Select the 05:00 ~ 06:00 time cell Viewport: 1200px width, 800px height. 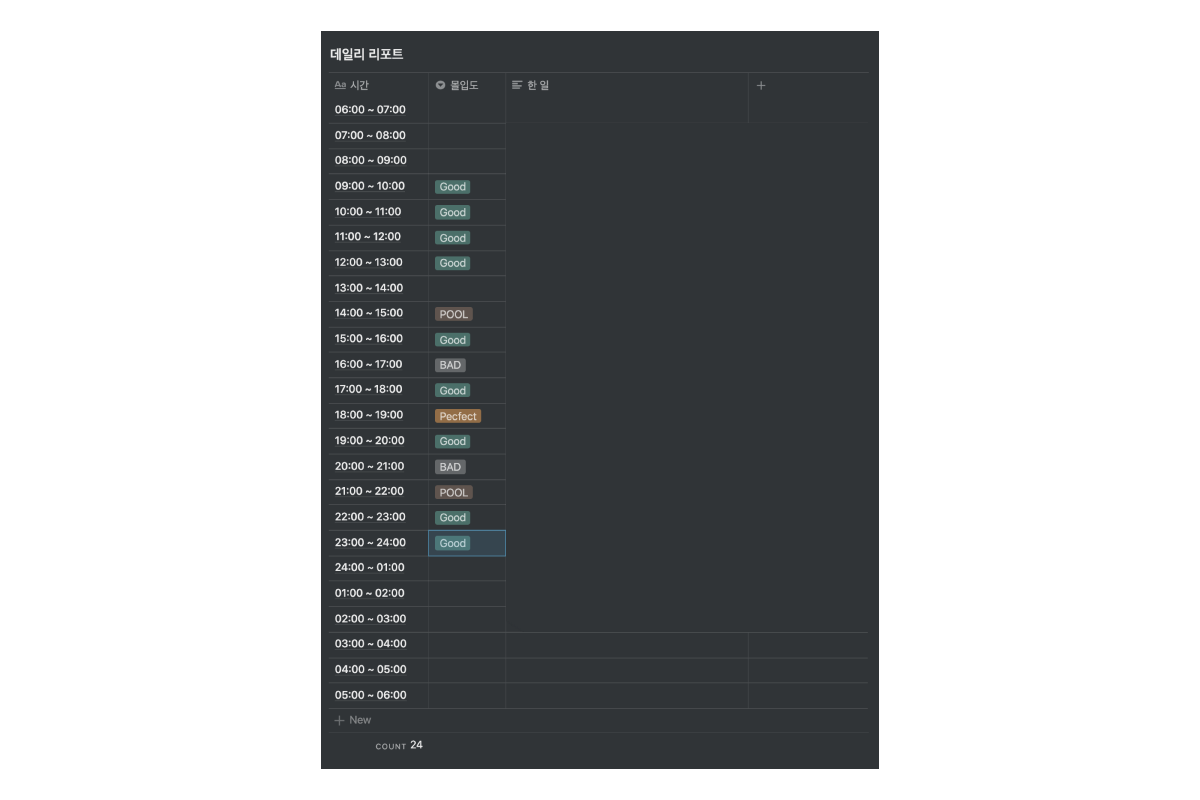coord(370,695)
